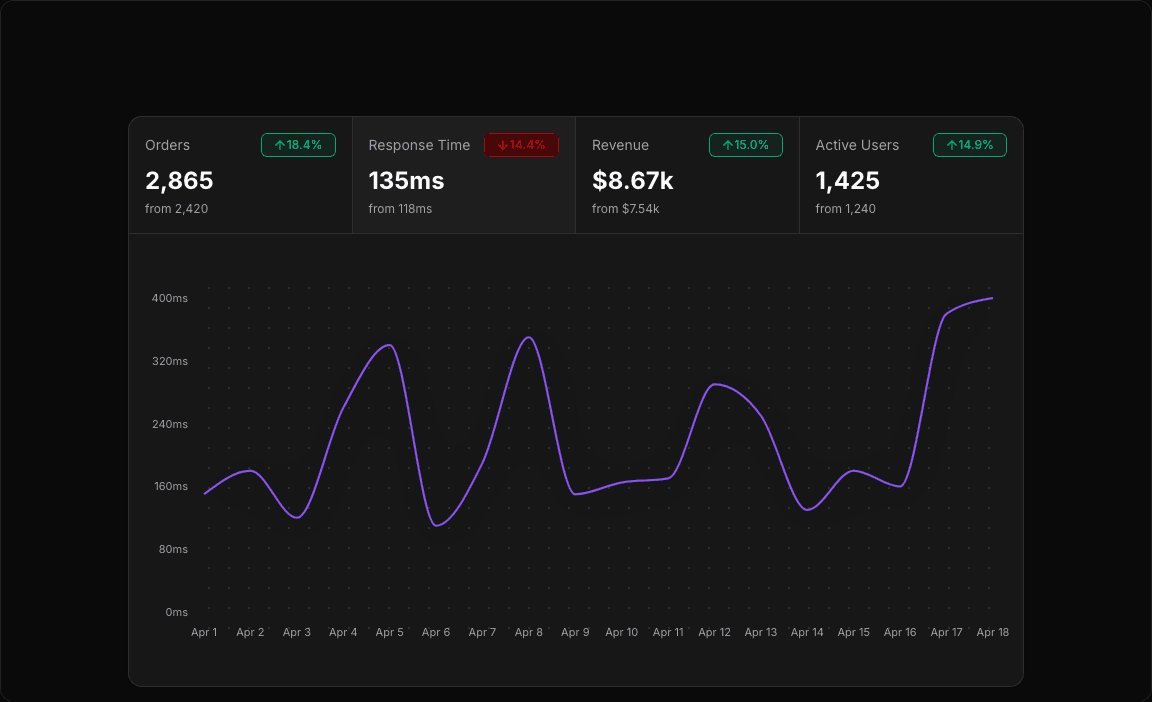Click the 400ms axis label
1152x702 pixels.
[x=172, y=298]
